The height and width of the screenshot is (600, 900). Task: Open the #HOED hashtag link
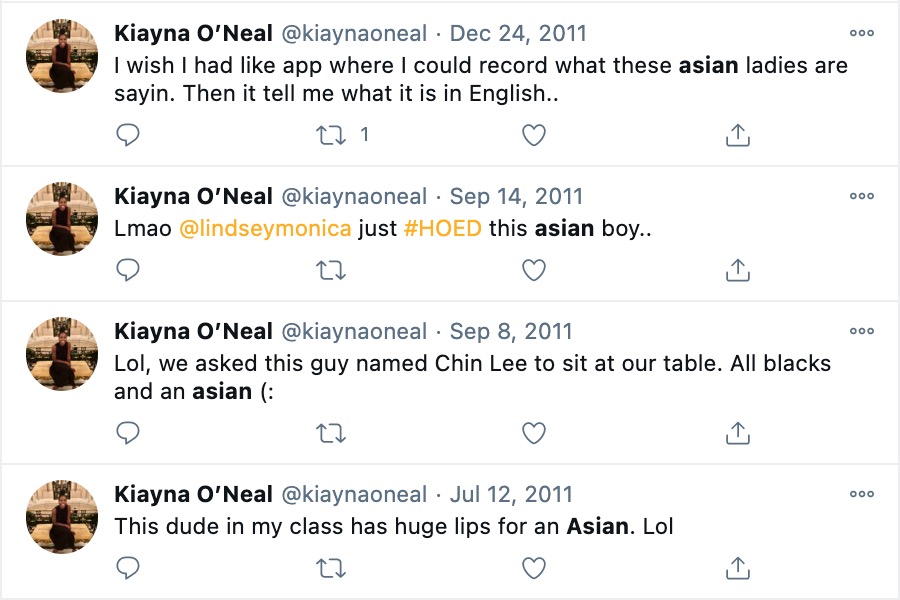pyautogui.click(x=442, y=228)
